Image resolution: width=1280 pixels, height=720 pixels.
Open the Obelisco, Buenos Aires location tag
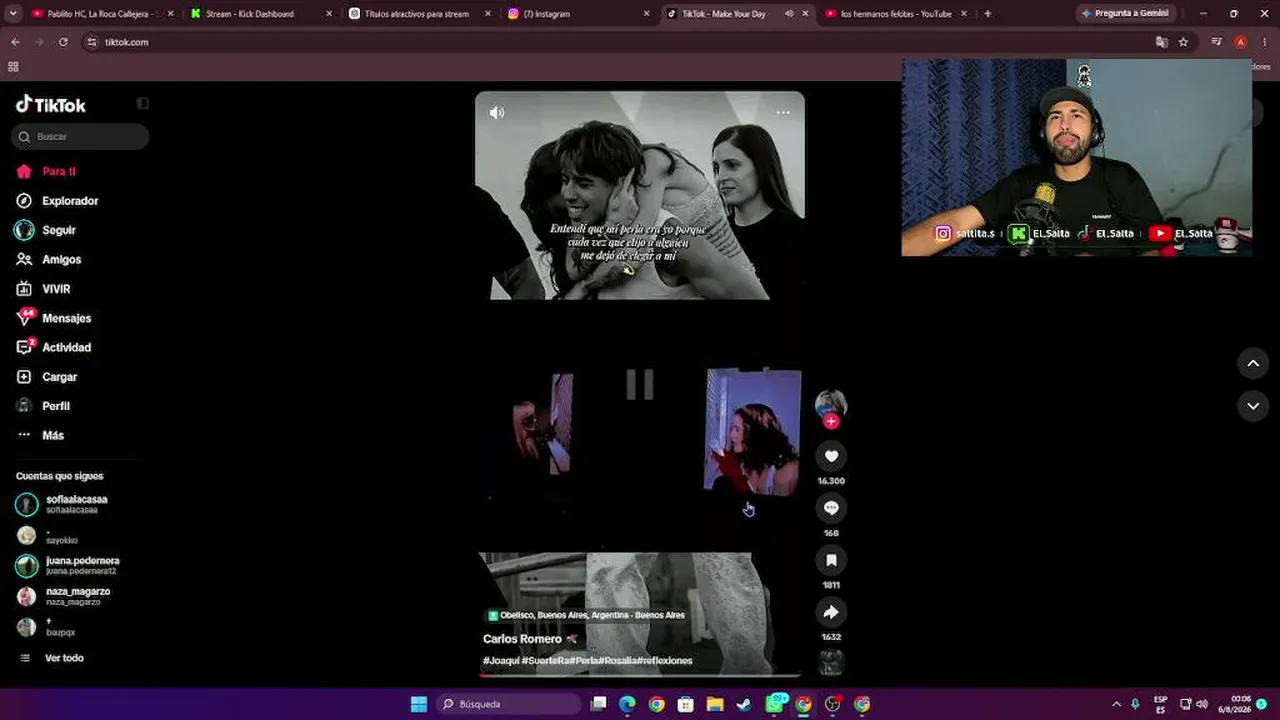586,615
